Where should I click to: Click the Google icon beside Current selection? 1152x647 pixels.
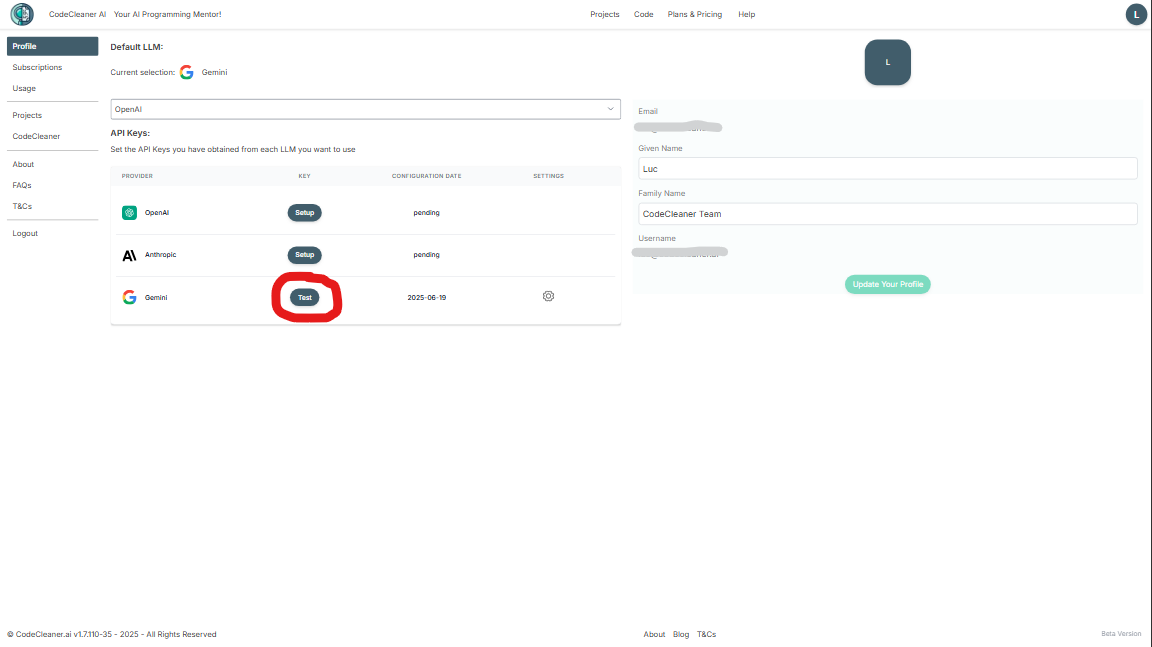(x=187, y=72)
